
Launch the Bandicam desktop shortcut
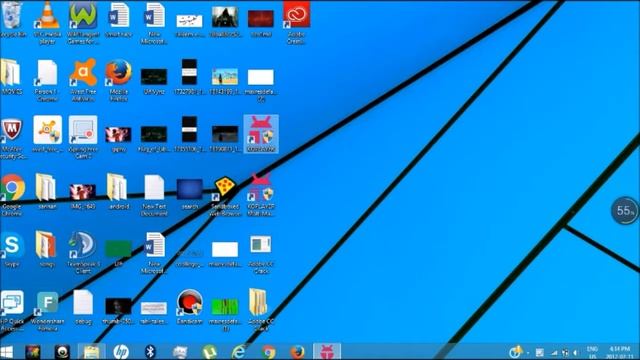[x=190, y=306]
